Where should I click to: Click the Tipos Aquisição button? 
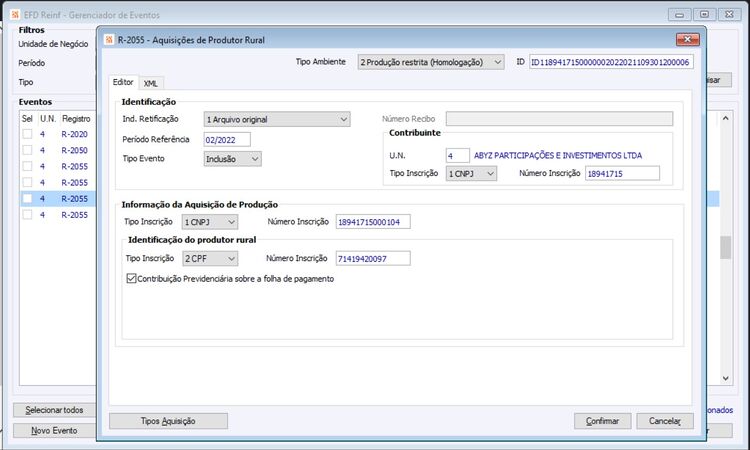[x=168, y=421]
